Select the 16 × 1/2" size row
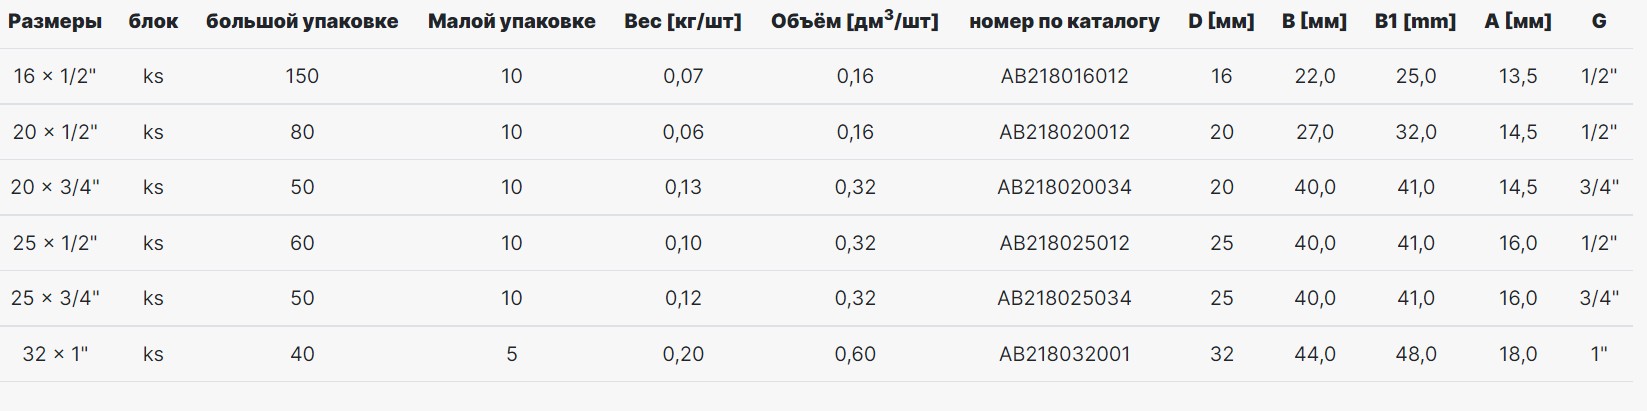The height and width of the screenshot is (411, 1647). [x=823, y=76]
